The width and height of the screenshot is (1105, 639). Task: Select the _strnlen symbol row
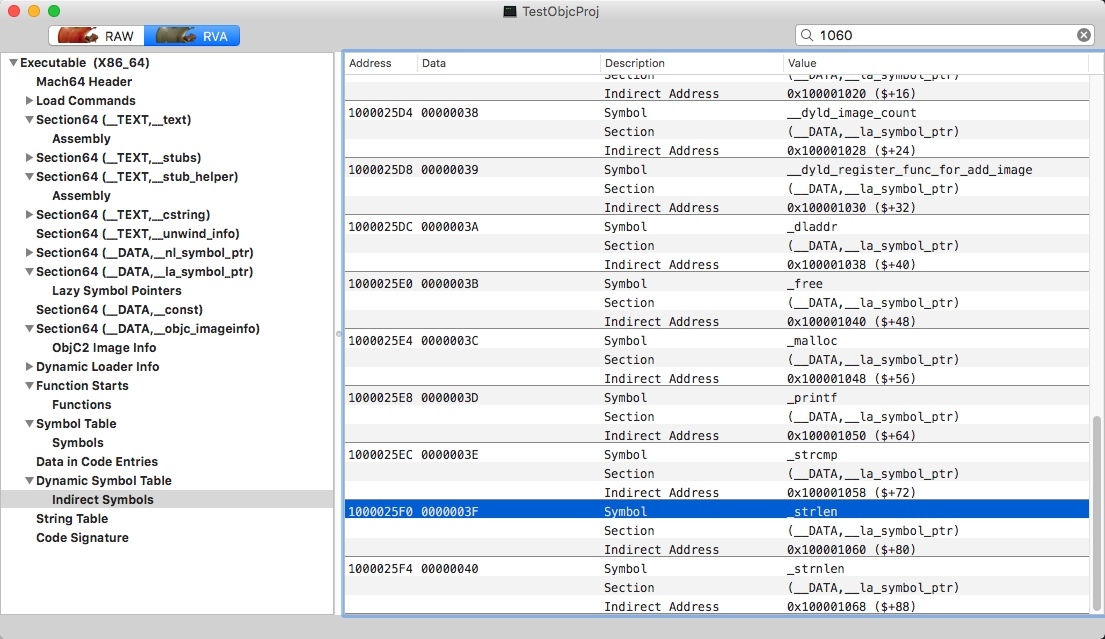click(x=717, y=569)
